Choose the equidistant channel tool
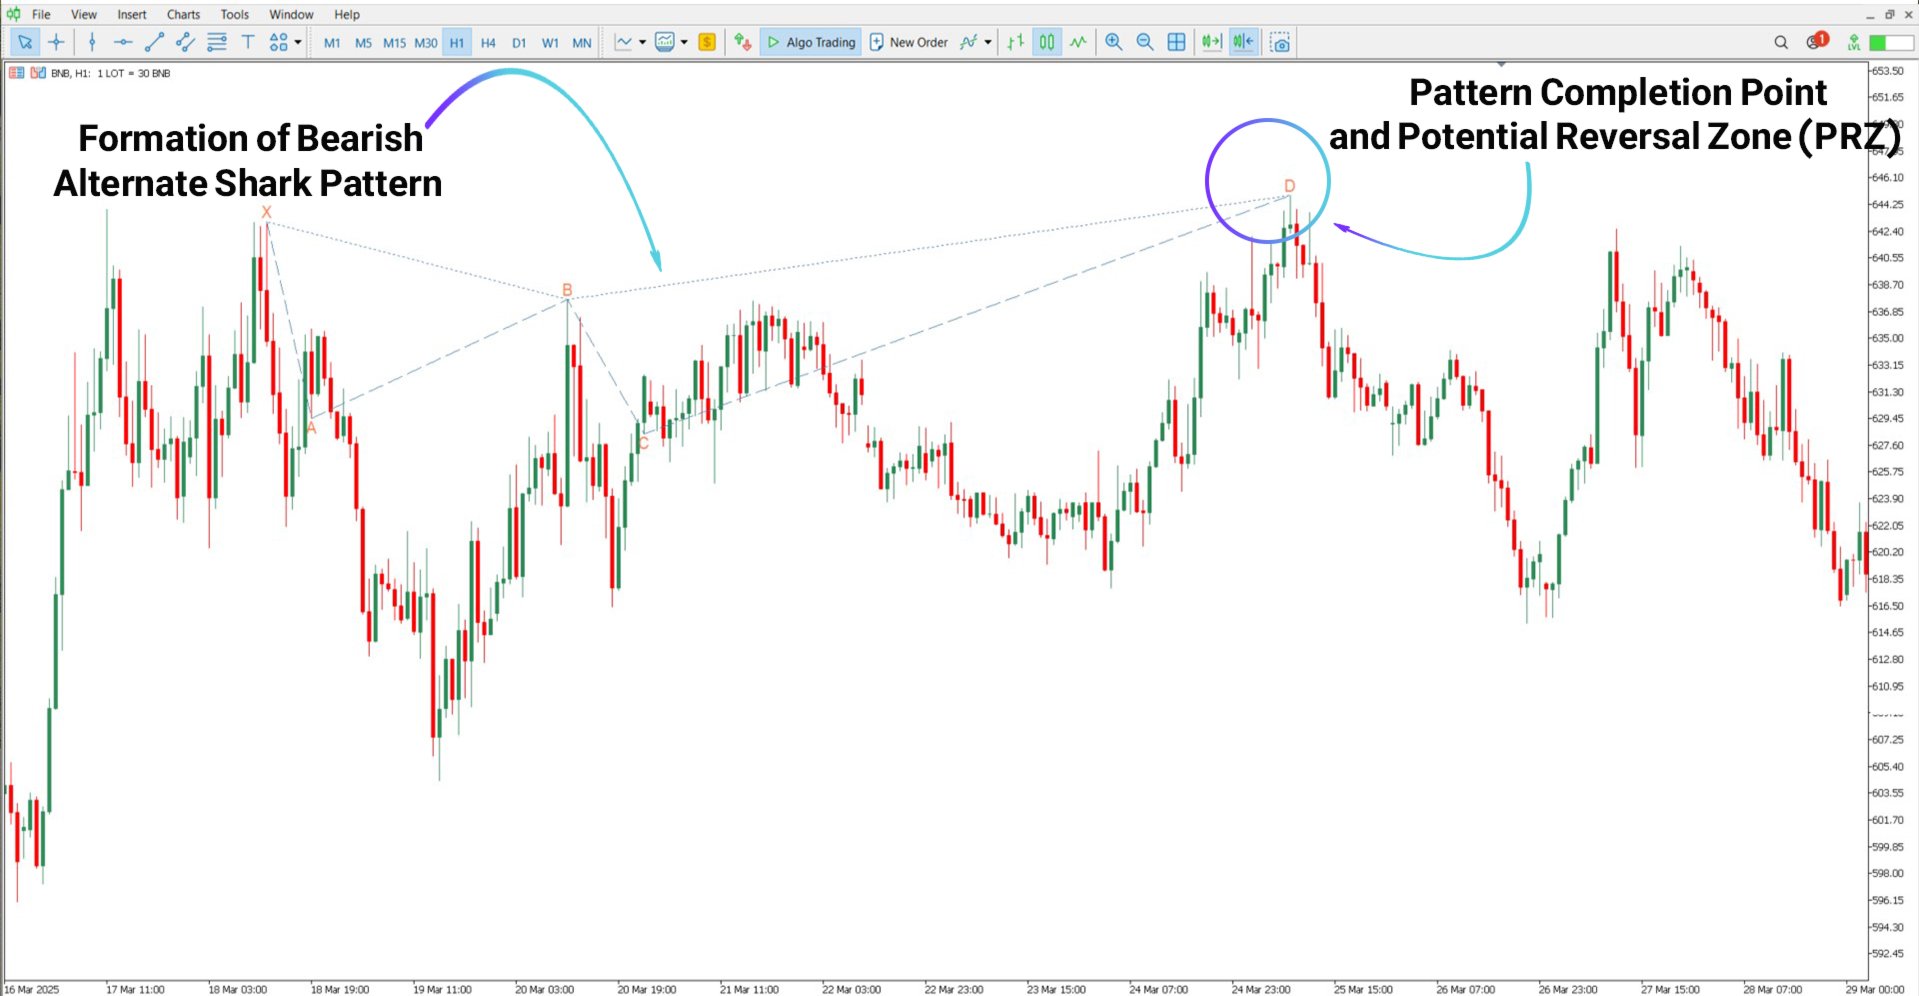The height and width of the screenshot is (996, 1919). [x=185, y=42]
